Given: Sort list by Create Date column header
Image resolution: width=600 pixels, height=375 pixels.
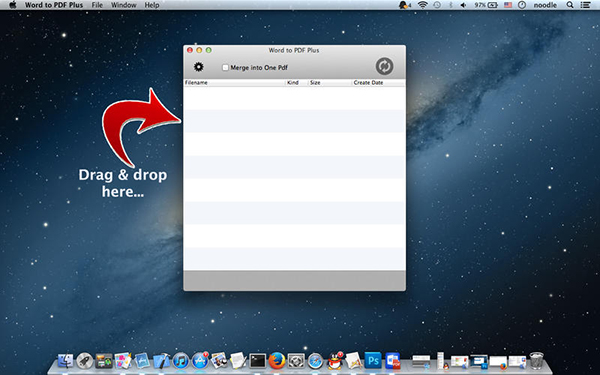Looking at the screenshot, I should 378,83.
